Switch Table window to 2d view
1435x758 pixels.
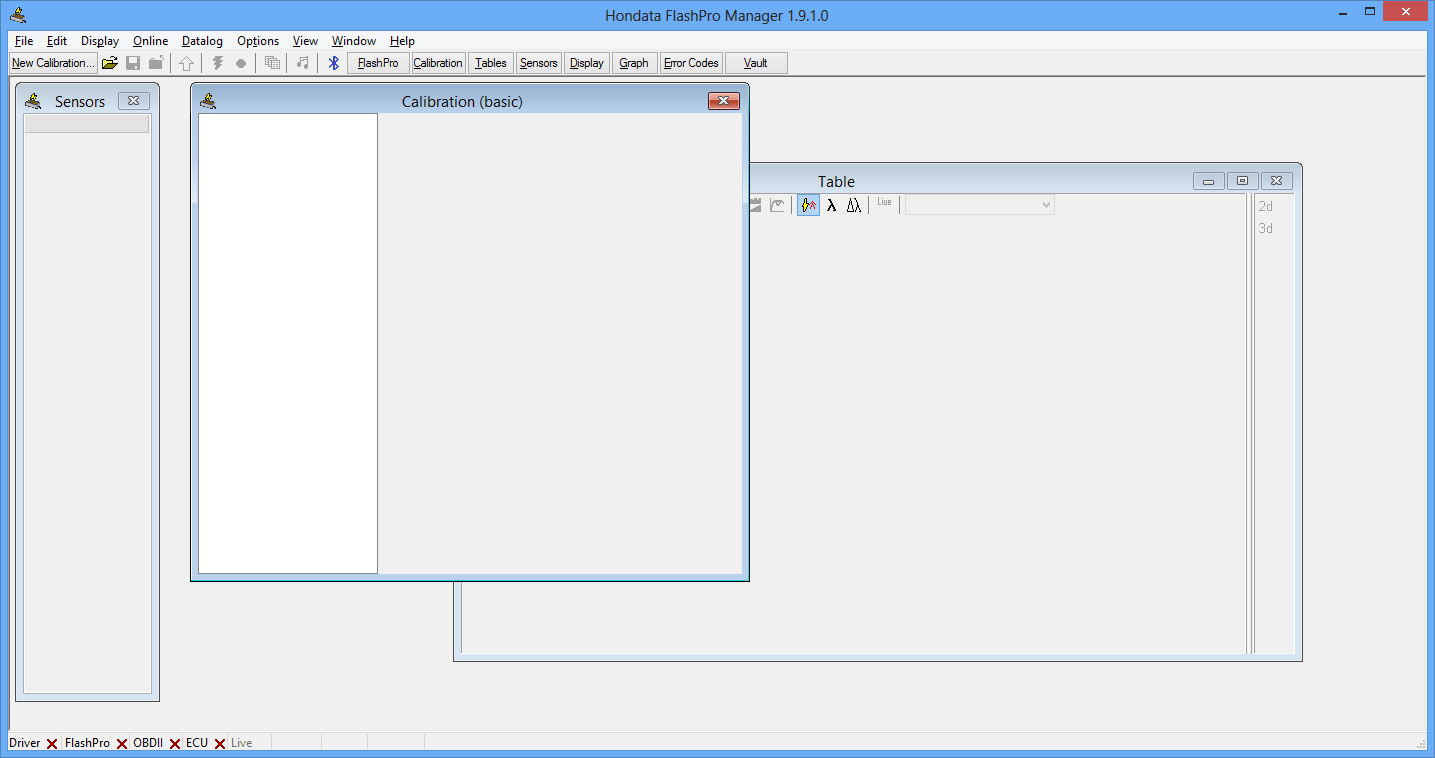(1266, 206)
